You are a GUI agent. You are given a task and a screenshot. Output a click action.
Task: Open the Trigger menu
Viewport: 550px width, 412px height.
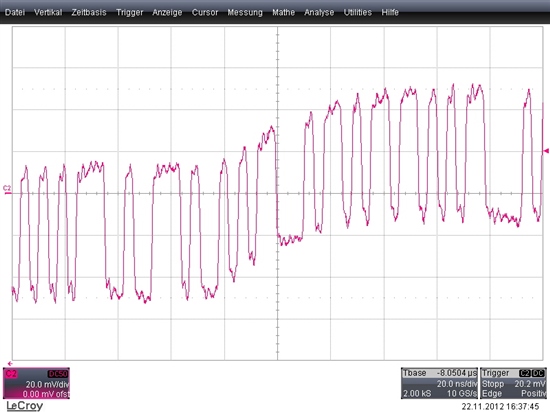point(129,13)
